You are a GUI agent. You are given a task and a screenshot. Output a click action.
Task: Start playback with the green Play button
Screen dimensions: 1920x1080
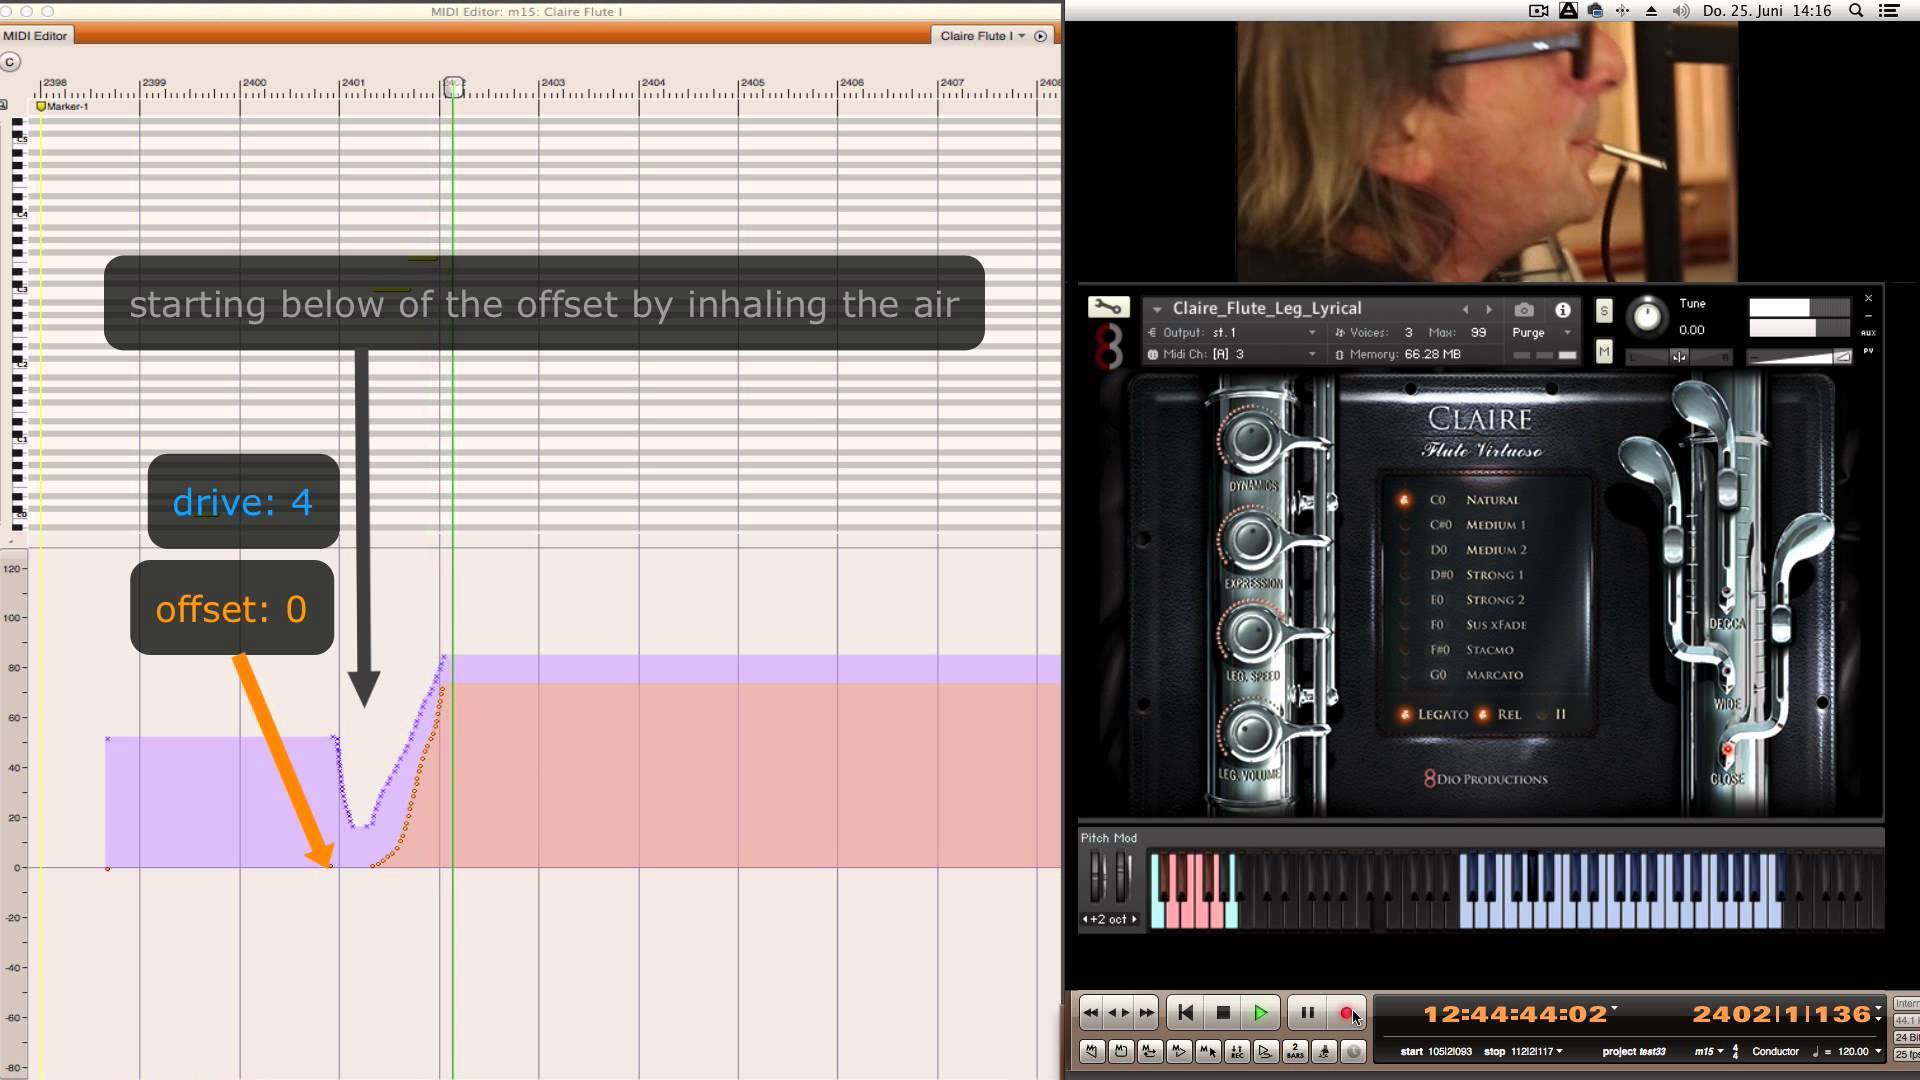coord(1260,1013)
